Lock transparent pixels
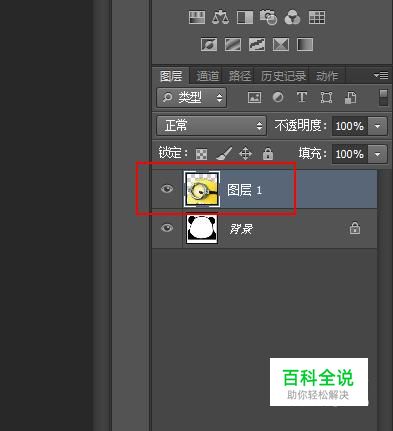393x431 pixels. tap(201, 154)
